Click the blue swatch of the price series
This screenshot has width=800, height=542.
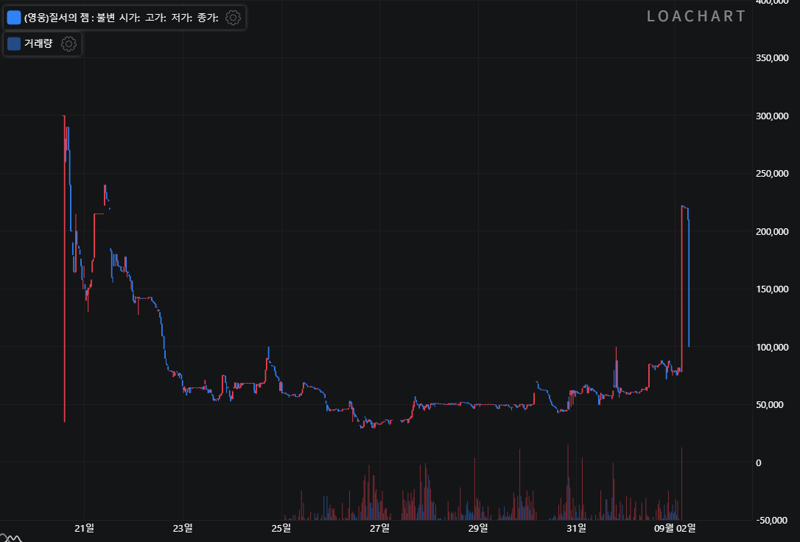tap(14, 18)
